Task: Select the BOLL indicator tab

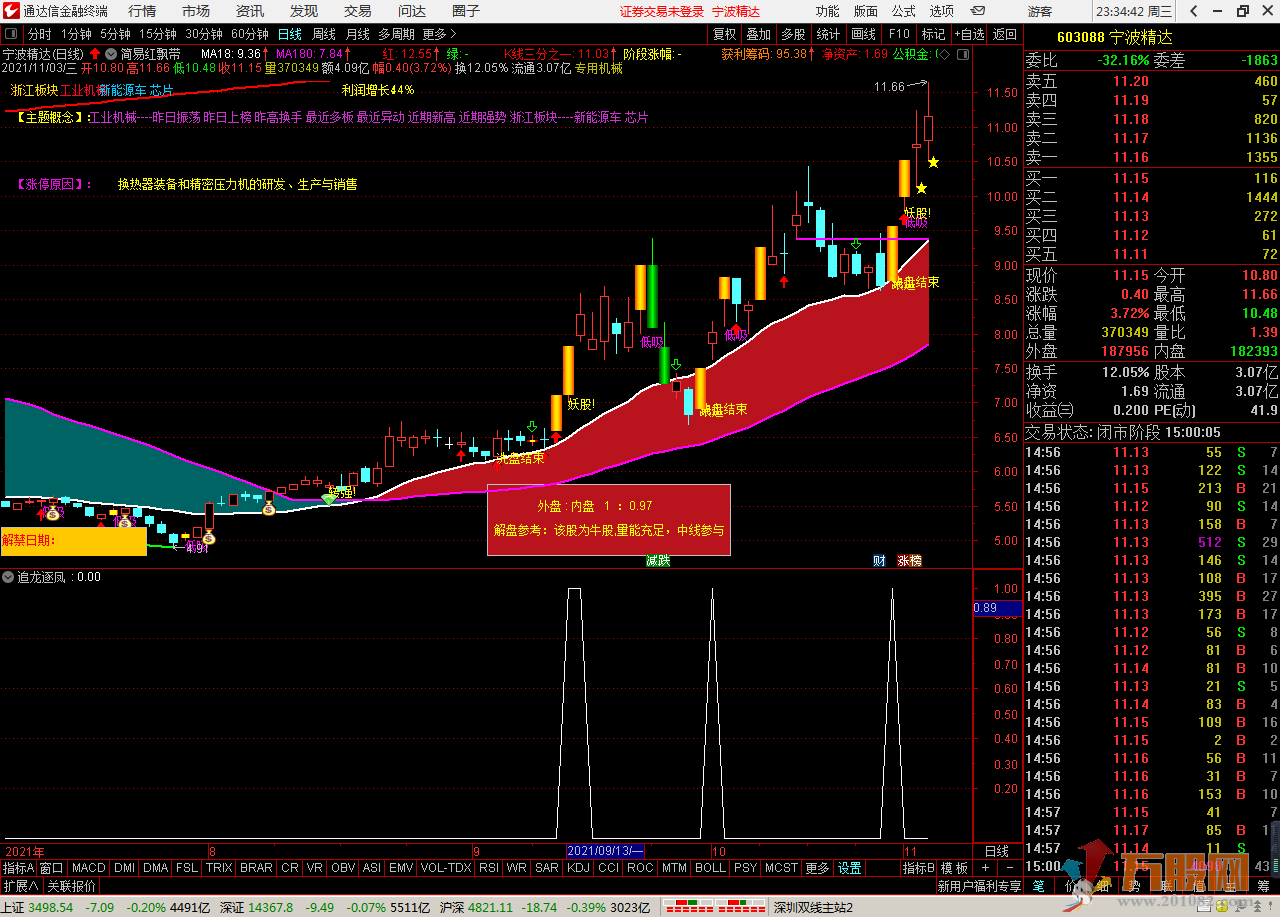Action: click(710, 868)
